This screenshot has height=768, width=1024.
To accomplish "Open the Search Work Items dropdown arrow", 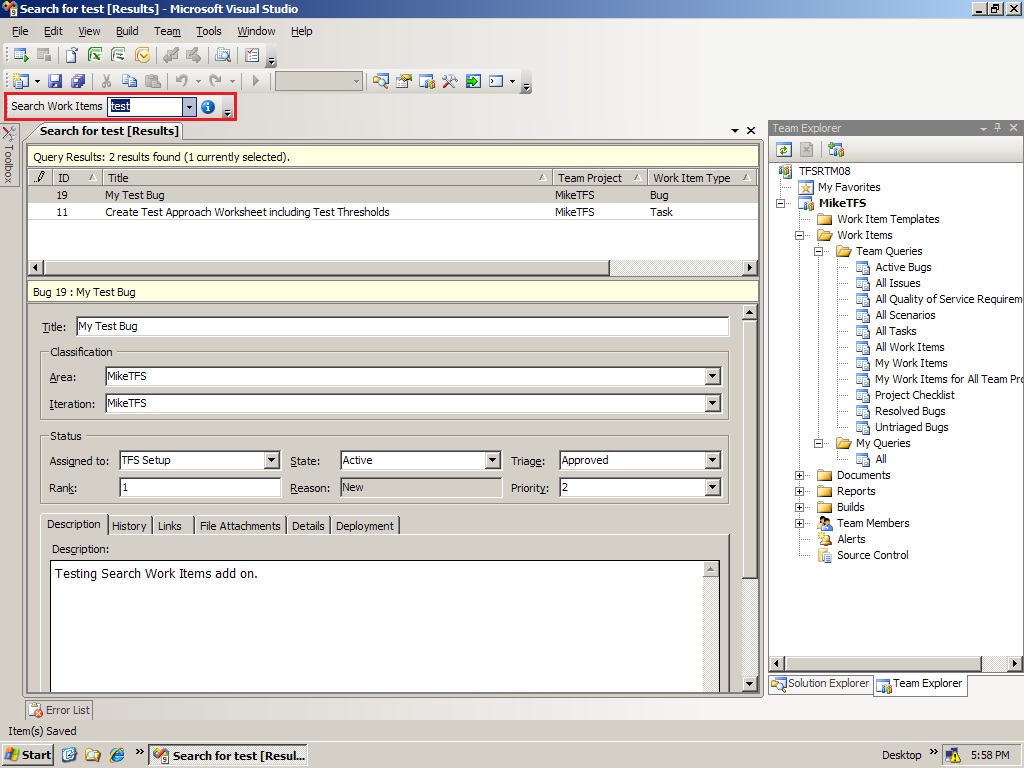I will (x=189, y=106).
